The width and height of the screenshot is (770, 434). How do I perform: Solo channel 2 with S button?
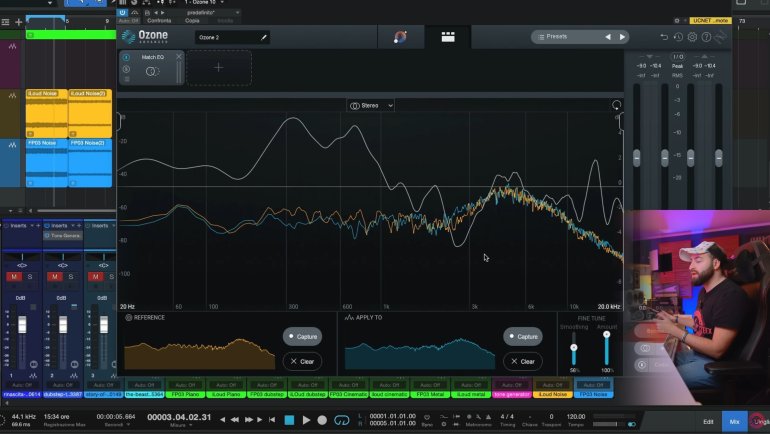click(71, 276)
